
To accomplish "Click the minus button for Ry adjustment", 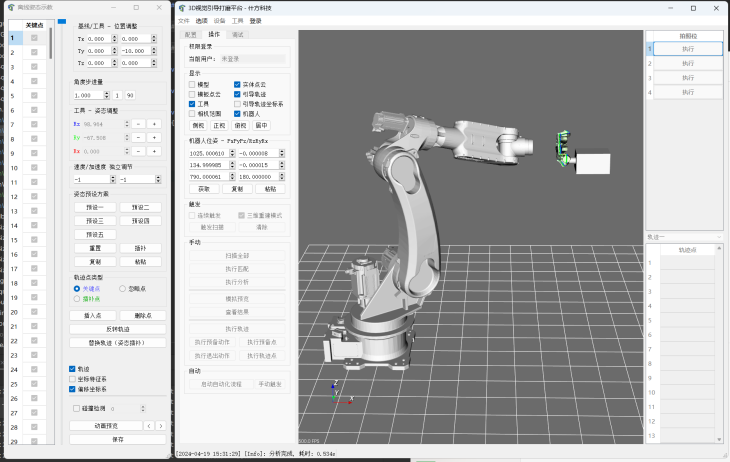I will click(139, 138).
